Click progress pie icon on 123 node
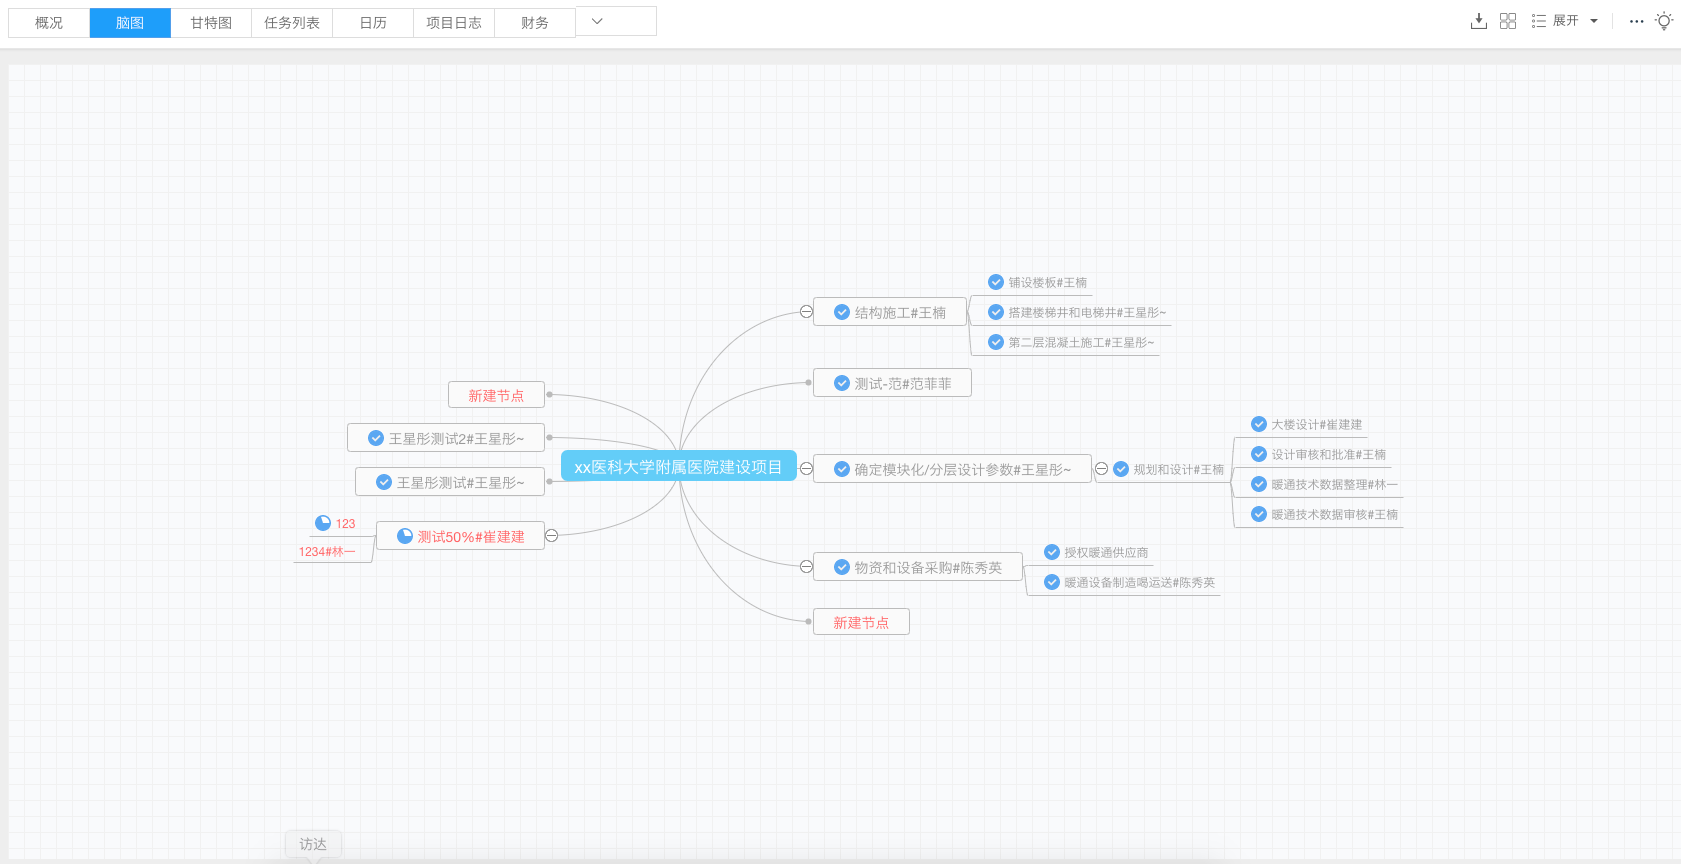 tap(323, 523)
